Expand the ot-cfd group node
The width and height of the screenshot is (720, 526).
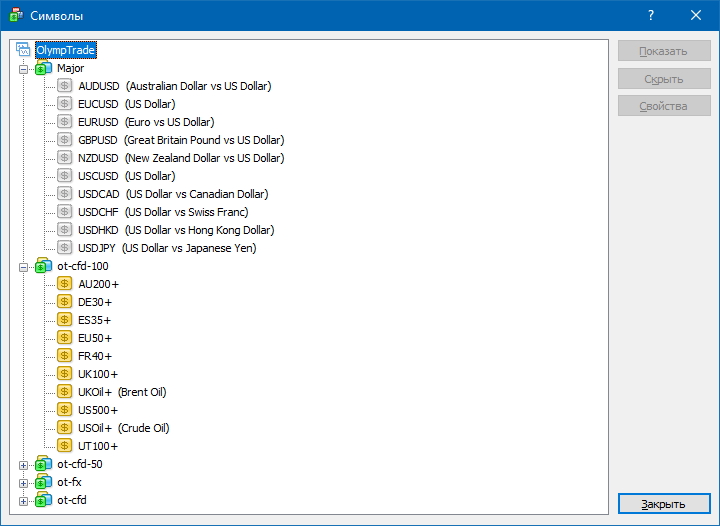tap(24, 500)
